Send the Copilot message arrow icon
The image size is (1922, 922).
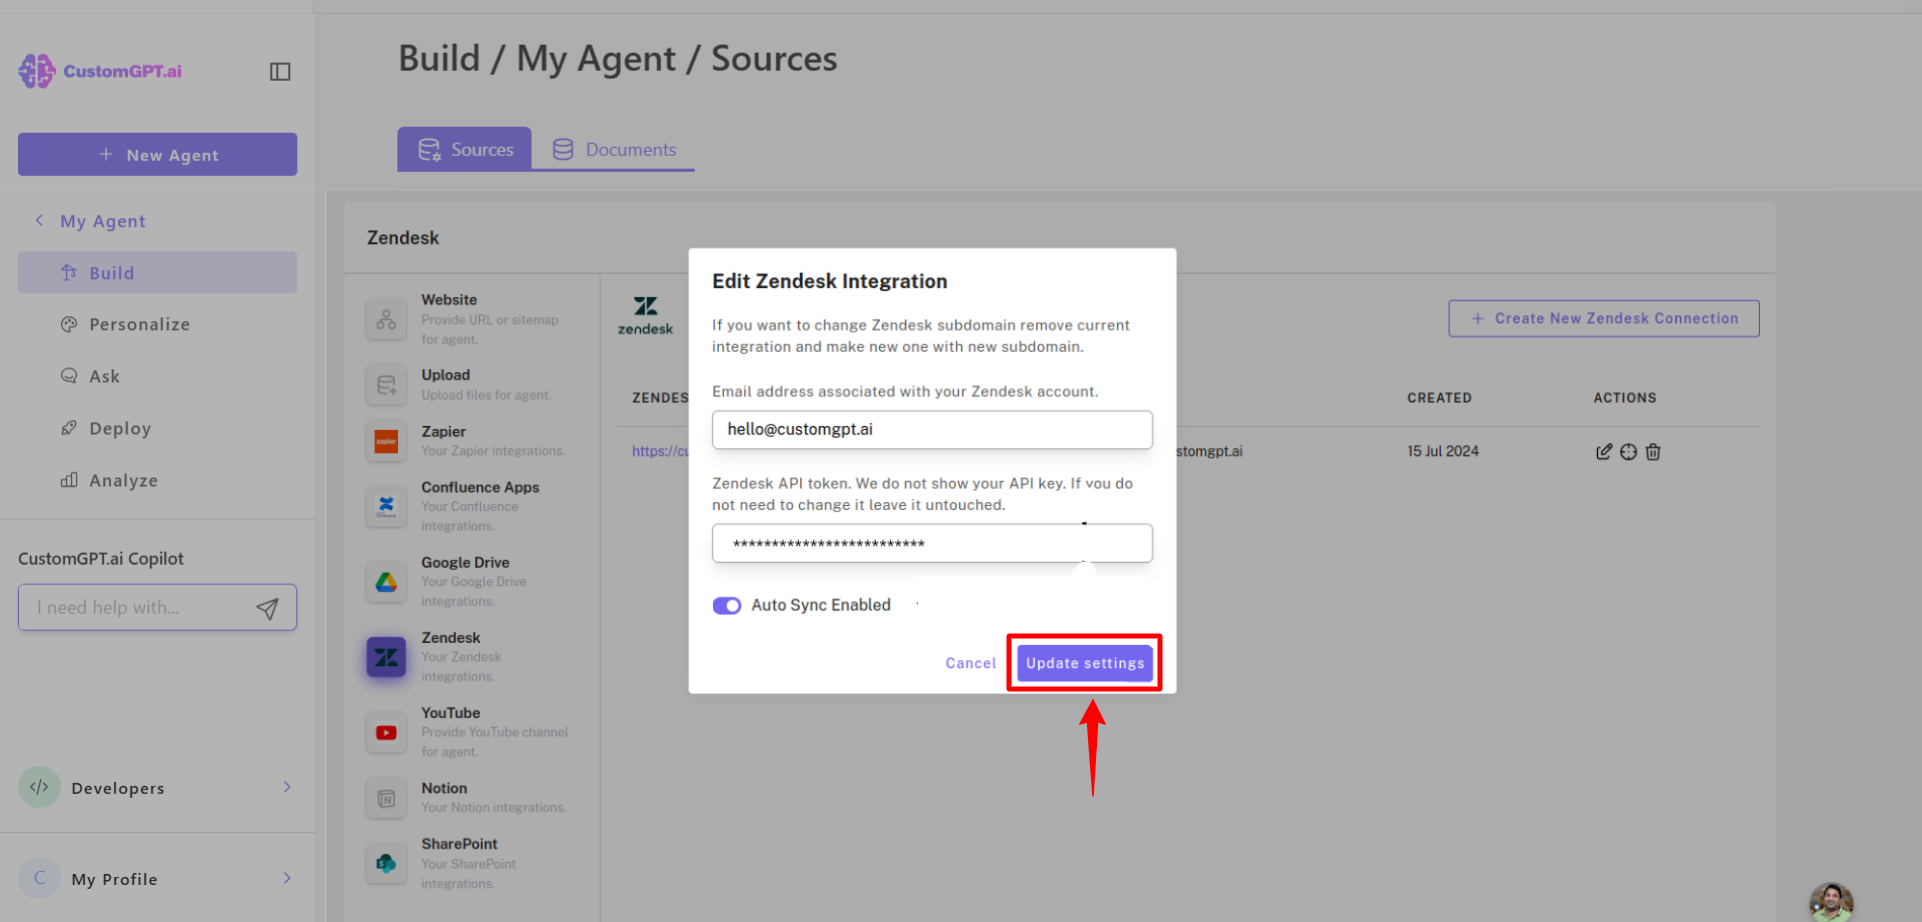click(x=267, y=608)
